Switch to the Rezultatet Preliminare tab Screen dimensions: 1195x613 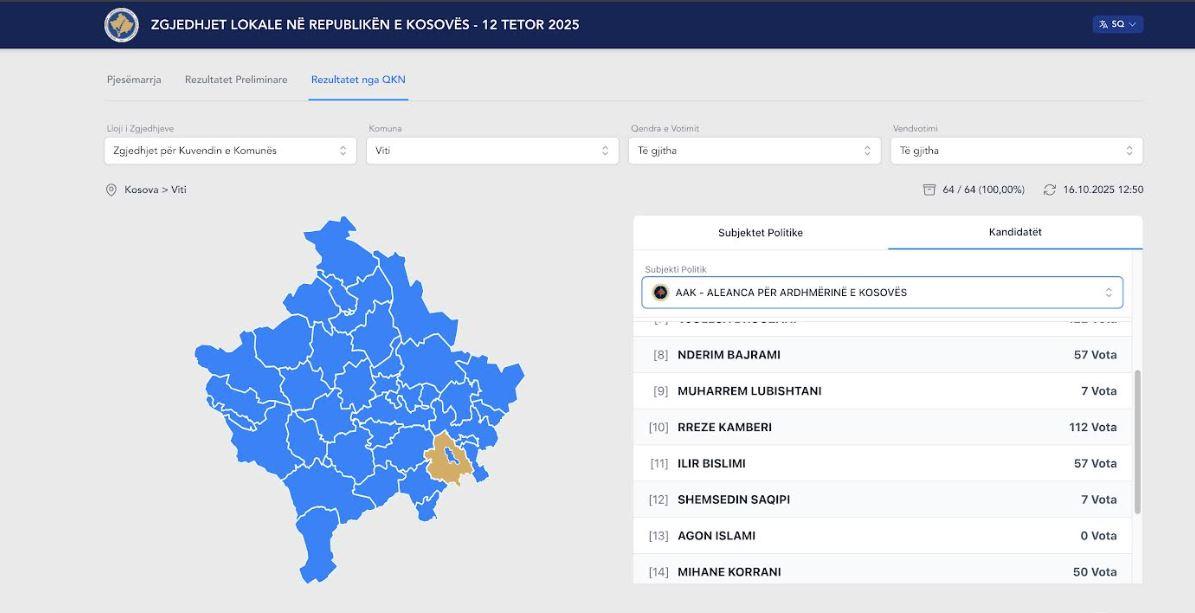coord(236,80)
